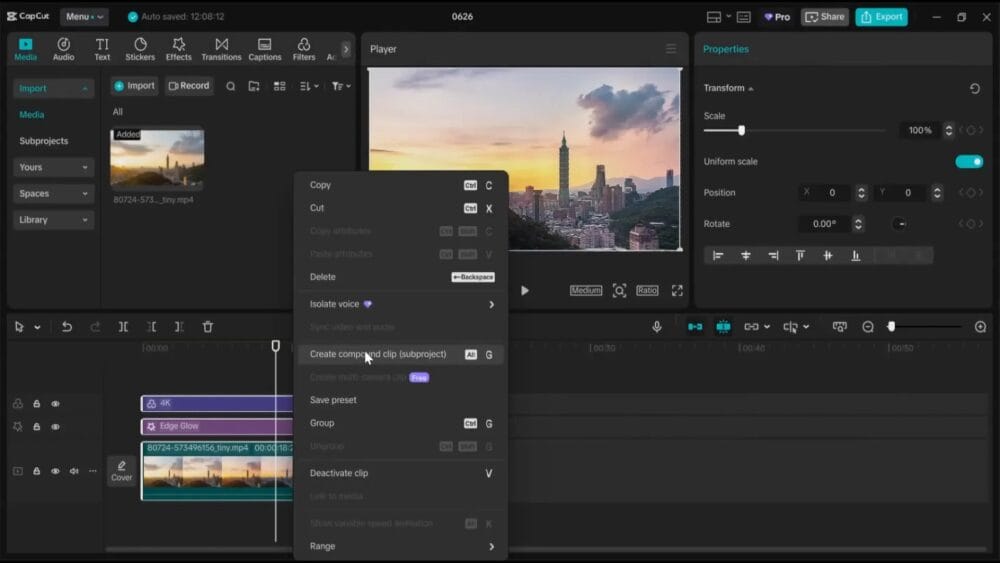Click the fullscreen icon in Player
1000x563 pixels.
(677, 291)
